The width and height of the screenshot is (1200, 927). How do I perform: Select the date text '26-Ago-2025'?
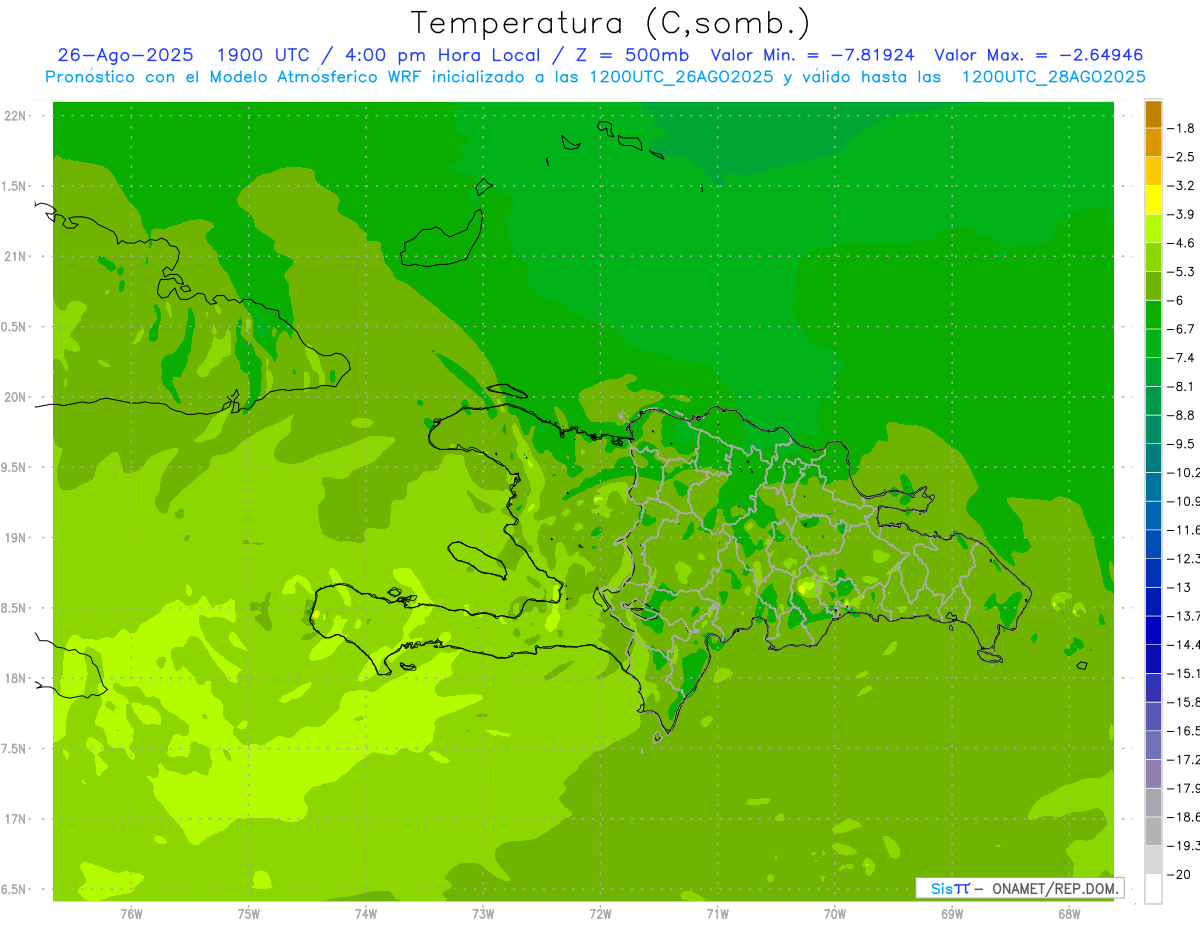tap(126, 55)
